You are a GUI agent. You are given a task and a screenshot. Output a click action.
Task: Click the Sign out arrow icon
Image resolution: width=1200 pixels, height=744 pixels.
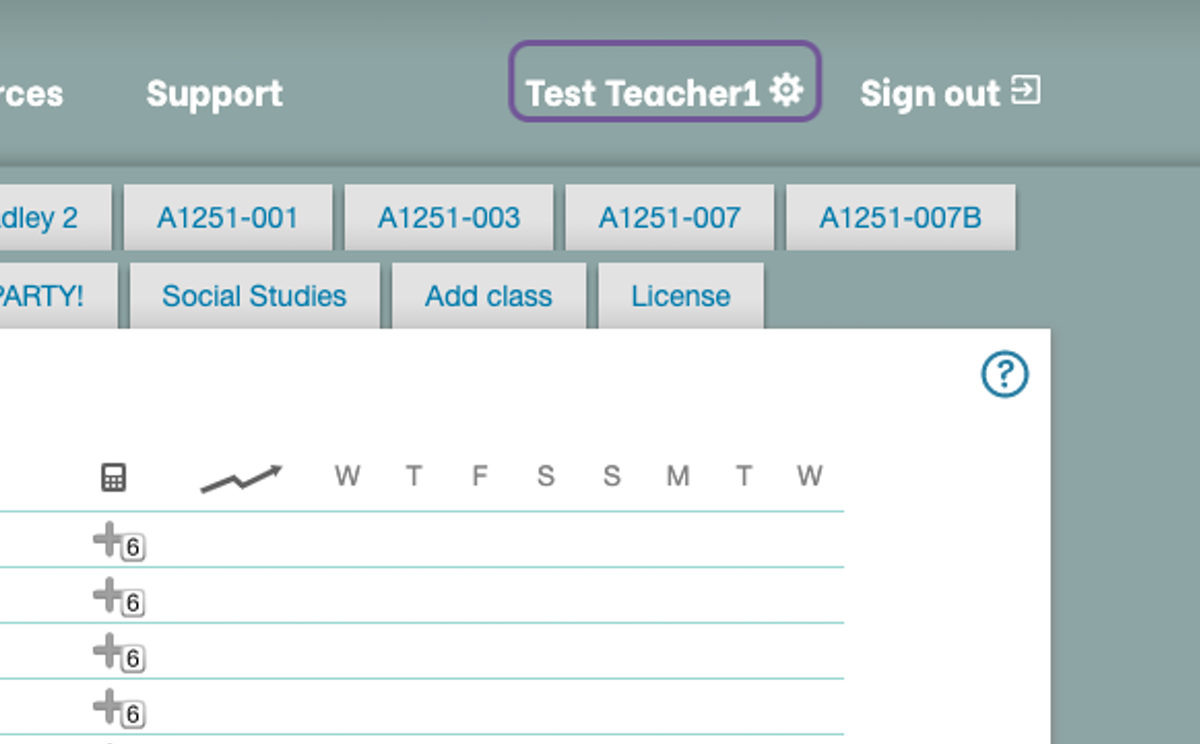[1025, 91]
